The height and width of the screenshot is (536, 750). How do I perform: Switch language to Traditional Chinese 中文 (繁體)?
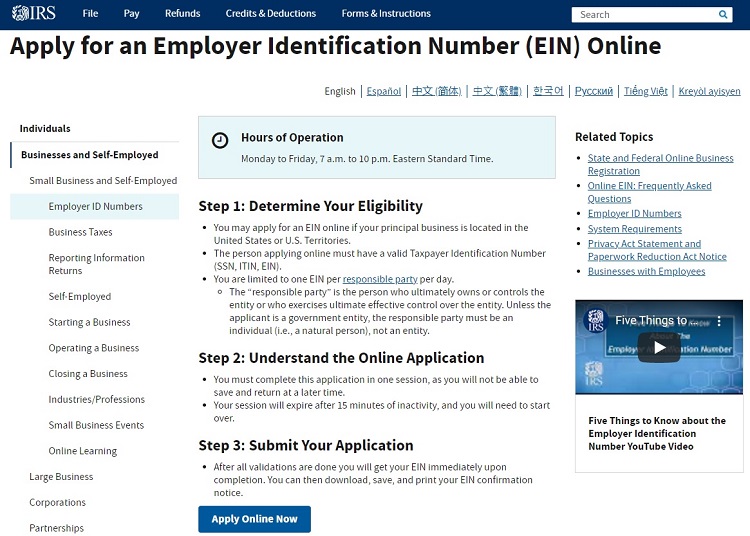(x=497, y=91)
